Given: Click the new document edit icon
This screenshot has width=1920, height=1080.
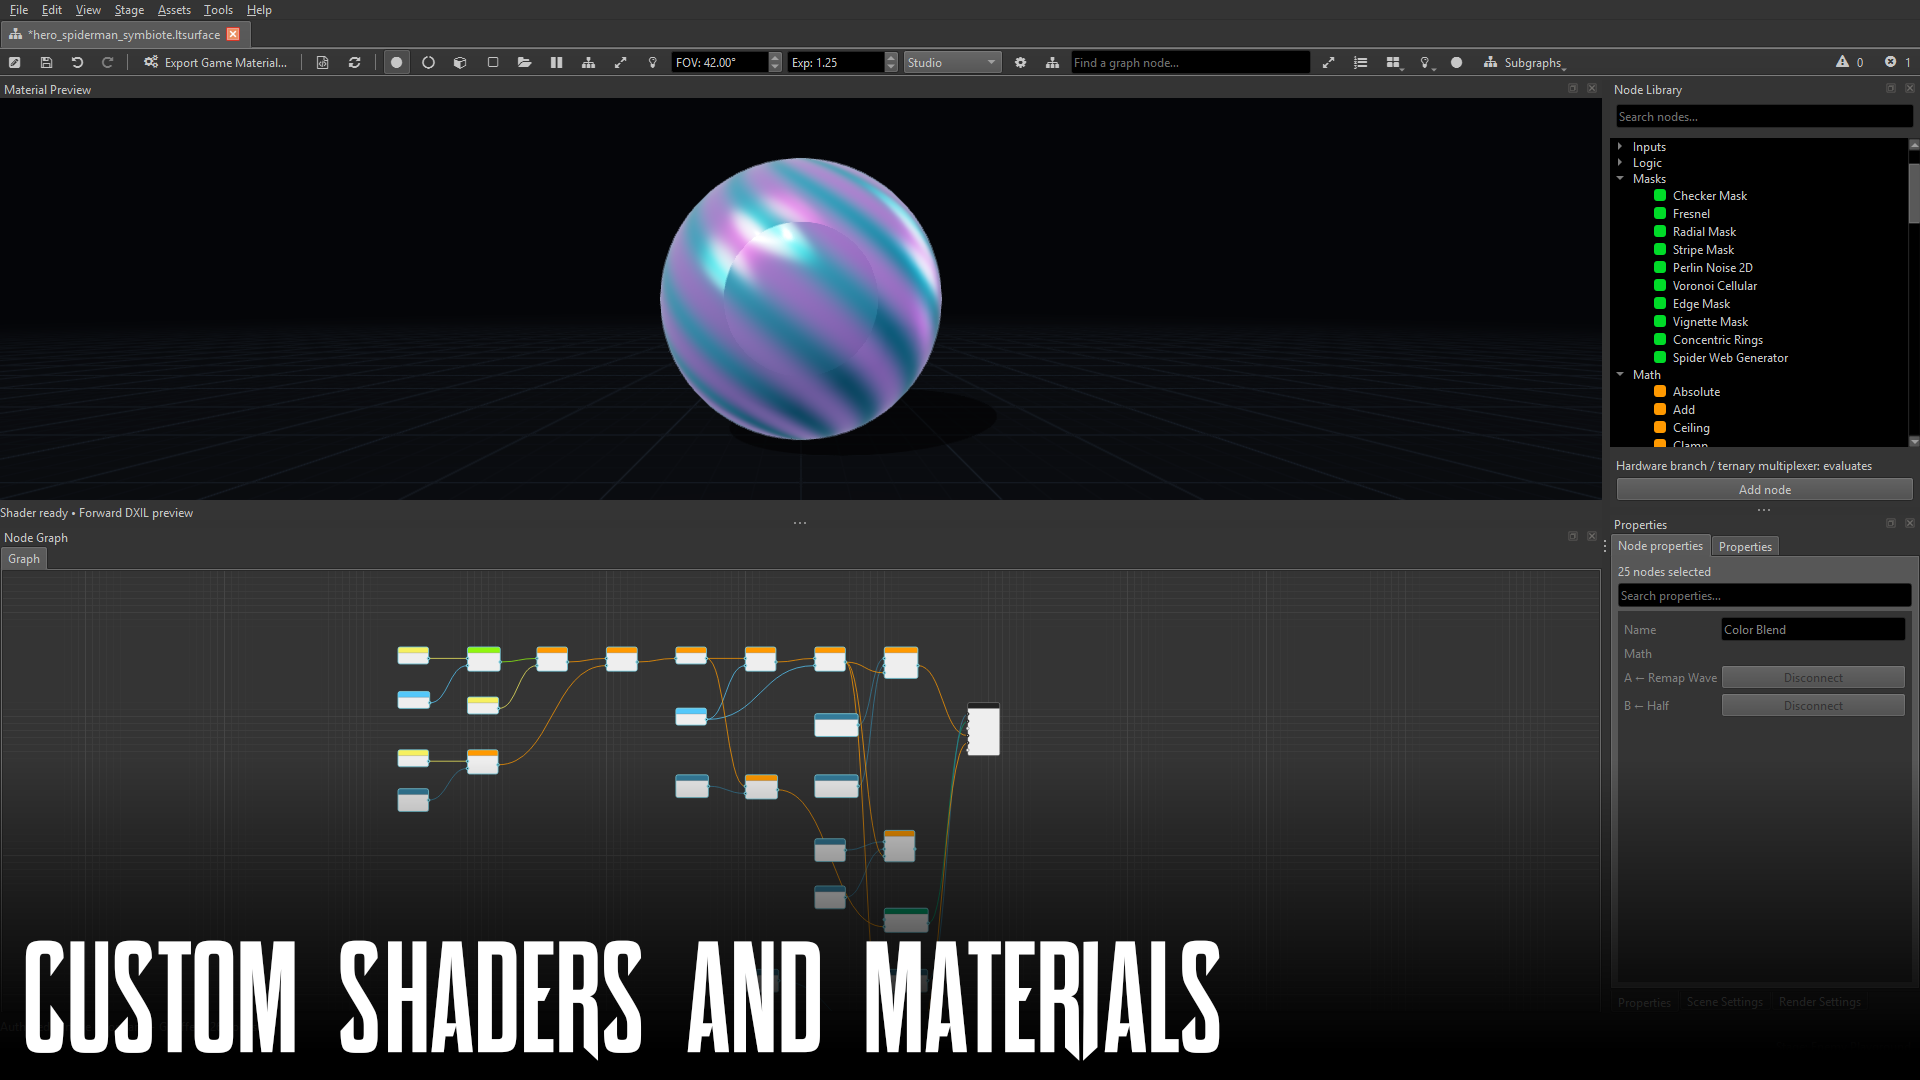Looking at the screenshot, I should click(14, 62).
